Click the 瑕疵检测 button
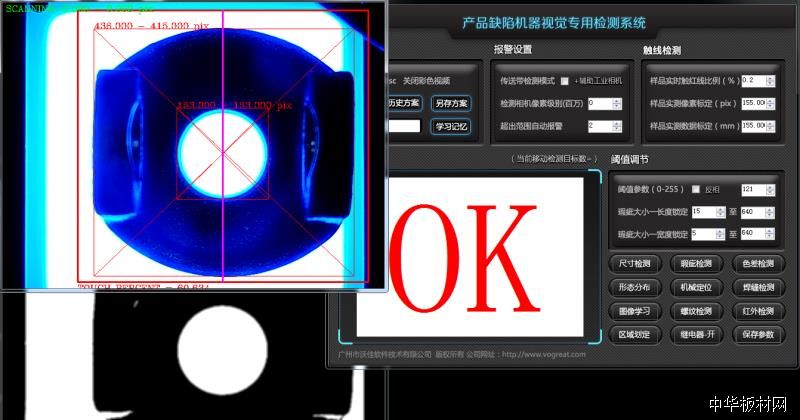The height and width of the screenshot is (420, 800). coord(696,264)
